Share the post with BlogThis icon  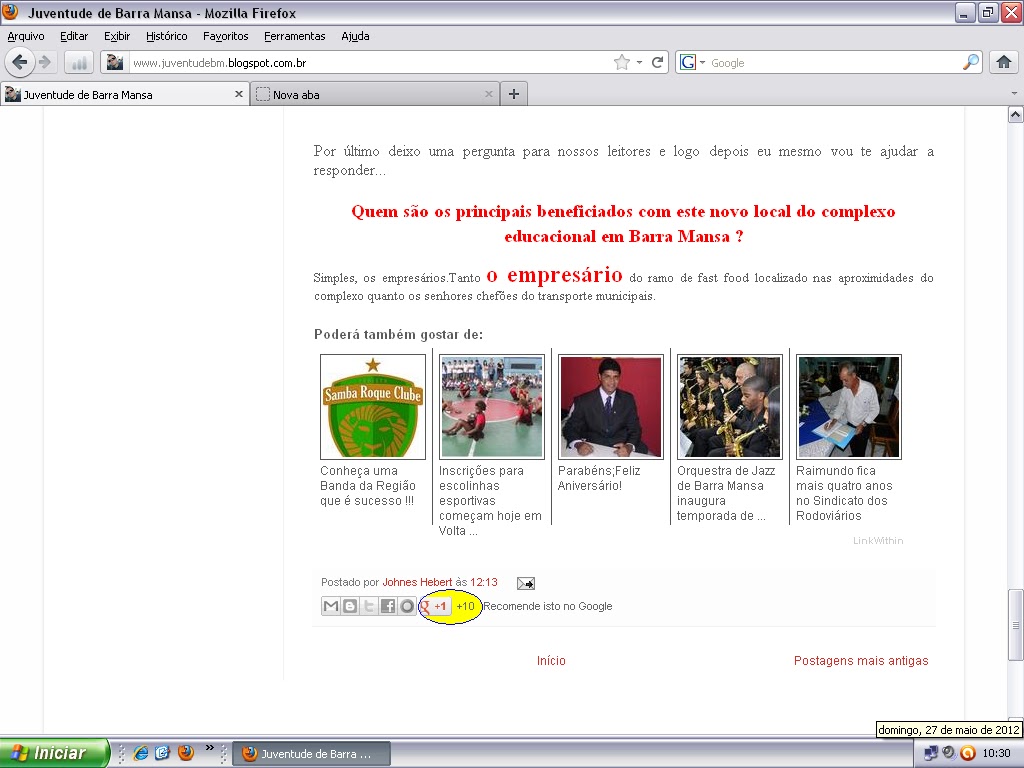click(x=350, y=606)
